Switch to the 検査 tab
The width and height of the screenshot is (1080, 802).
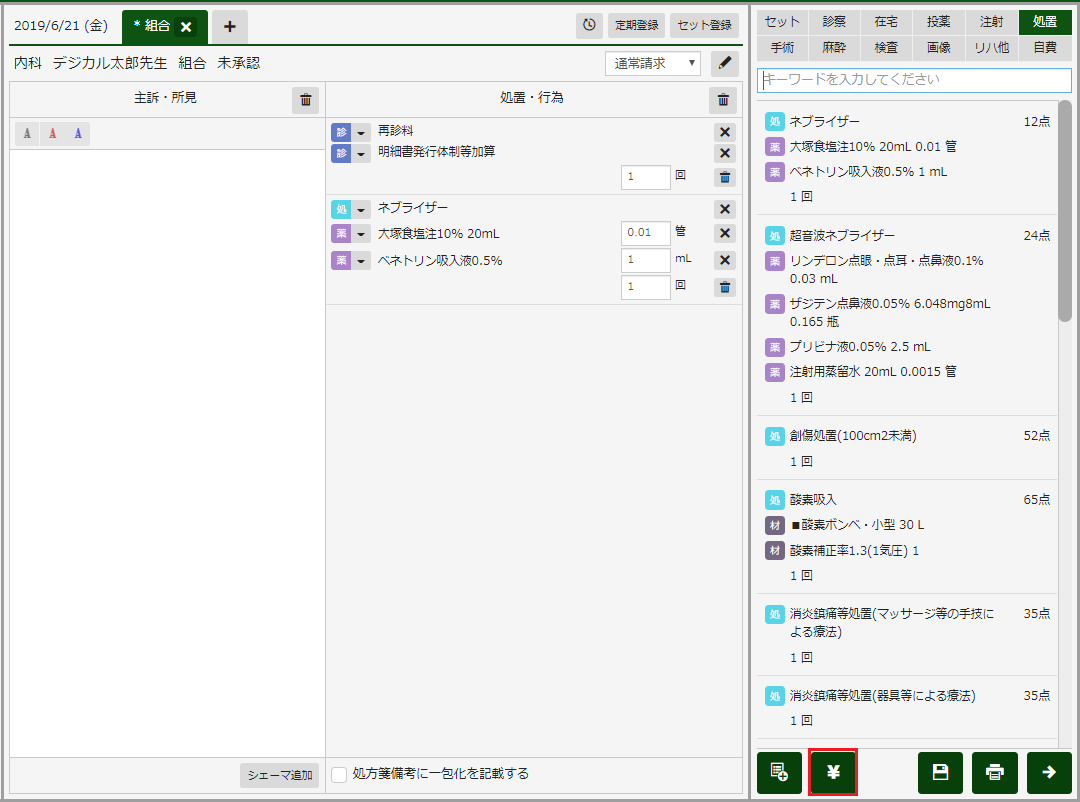886,48
